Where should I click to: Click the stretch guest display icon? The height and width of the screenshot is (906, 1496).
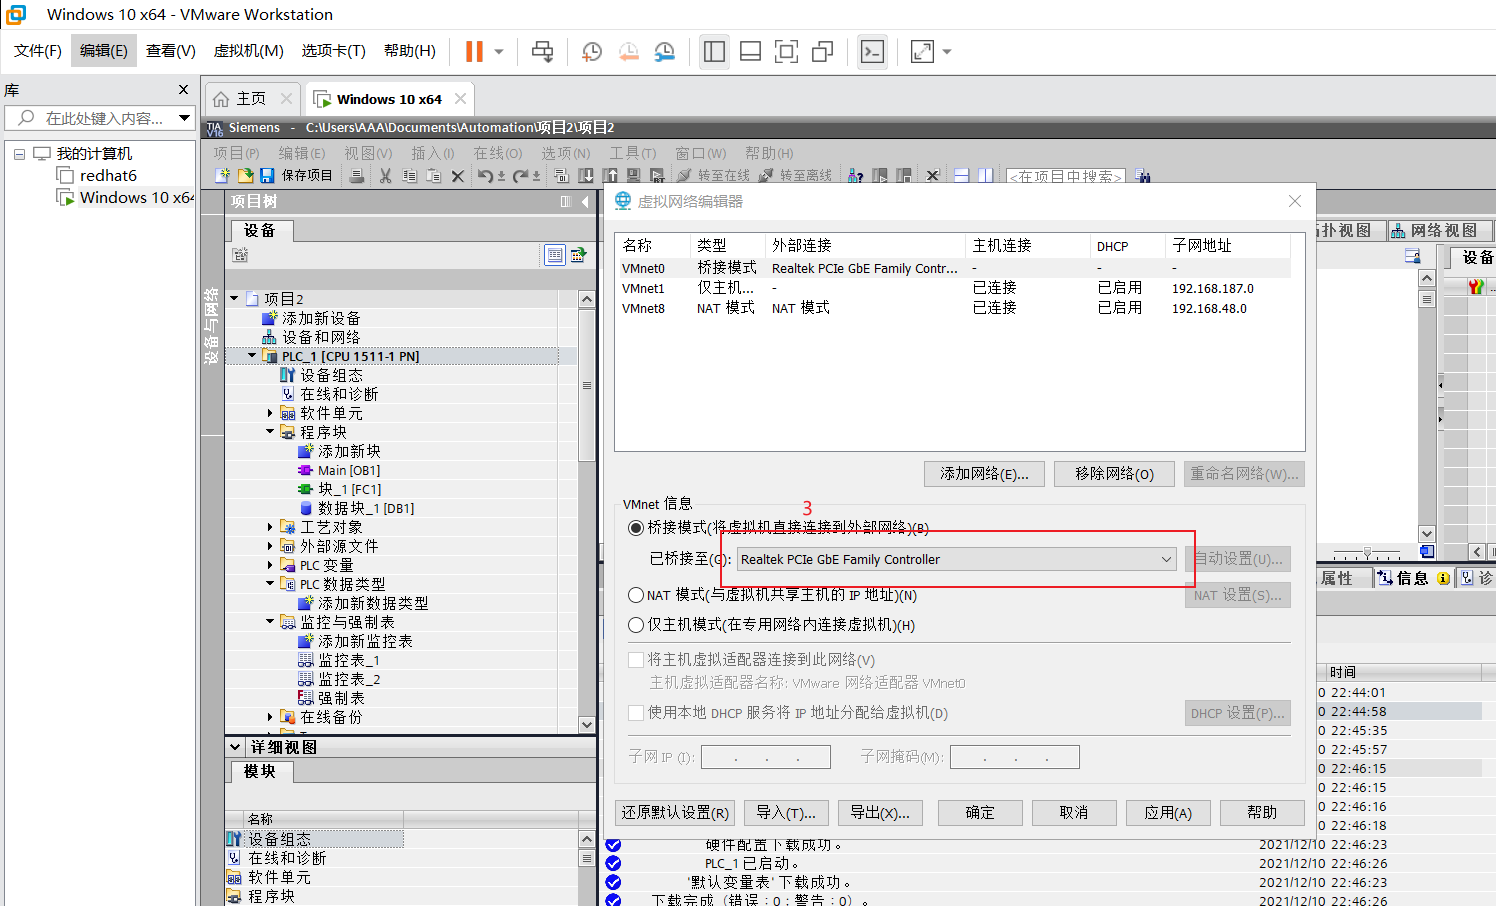coord(922,51)
